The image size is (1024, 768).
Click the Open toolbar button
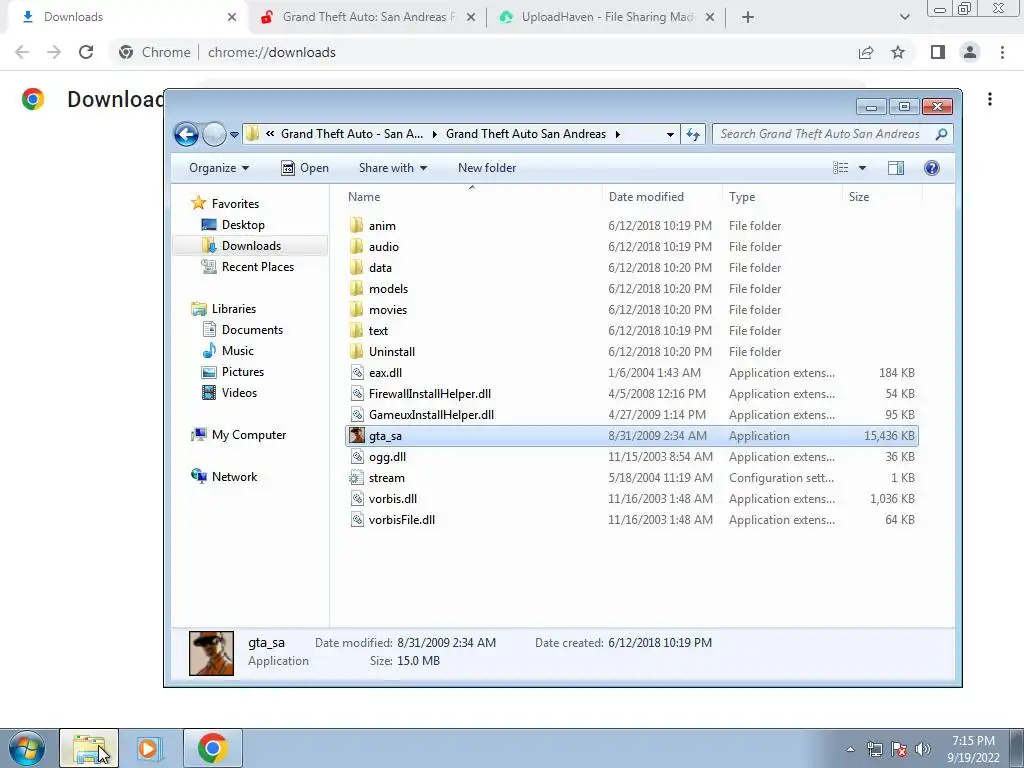point(304,168)
